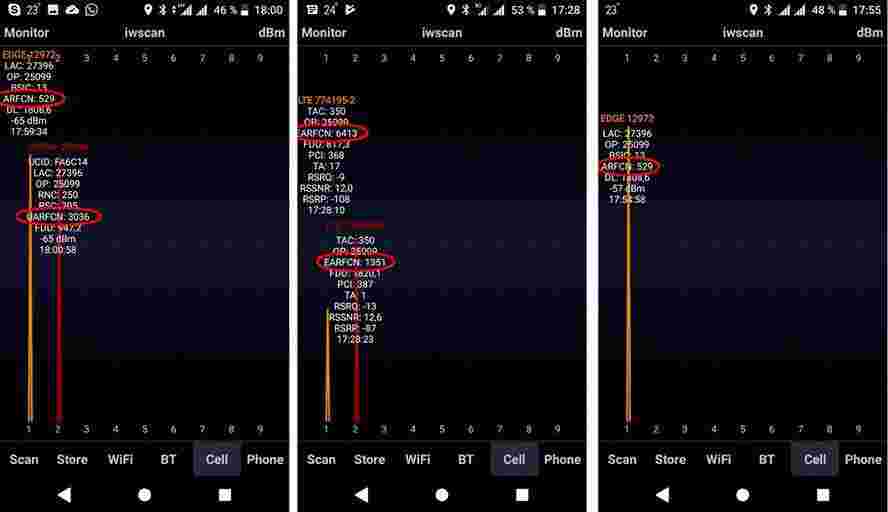The image size is (888, 512).
Task: Tap the home circle on the right phone
Action: (742, 494)
